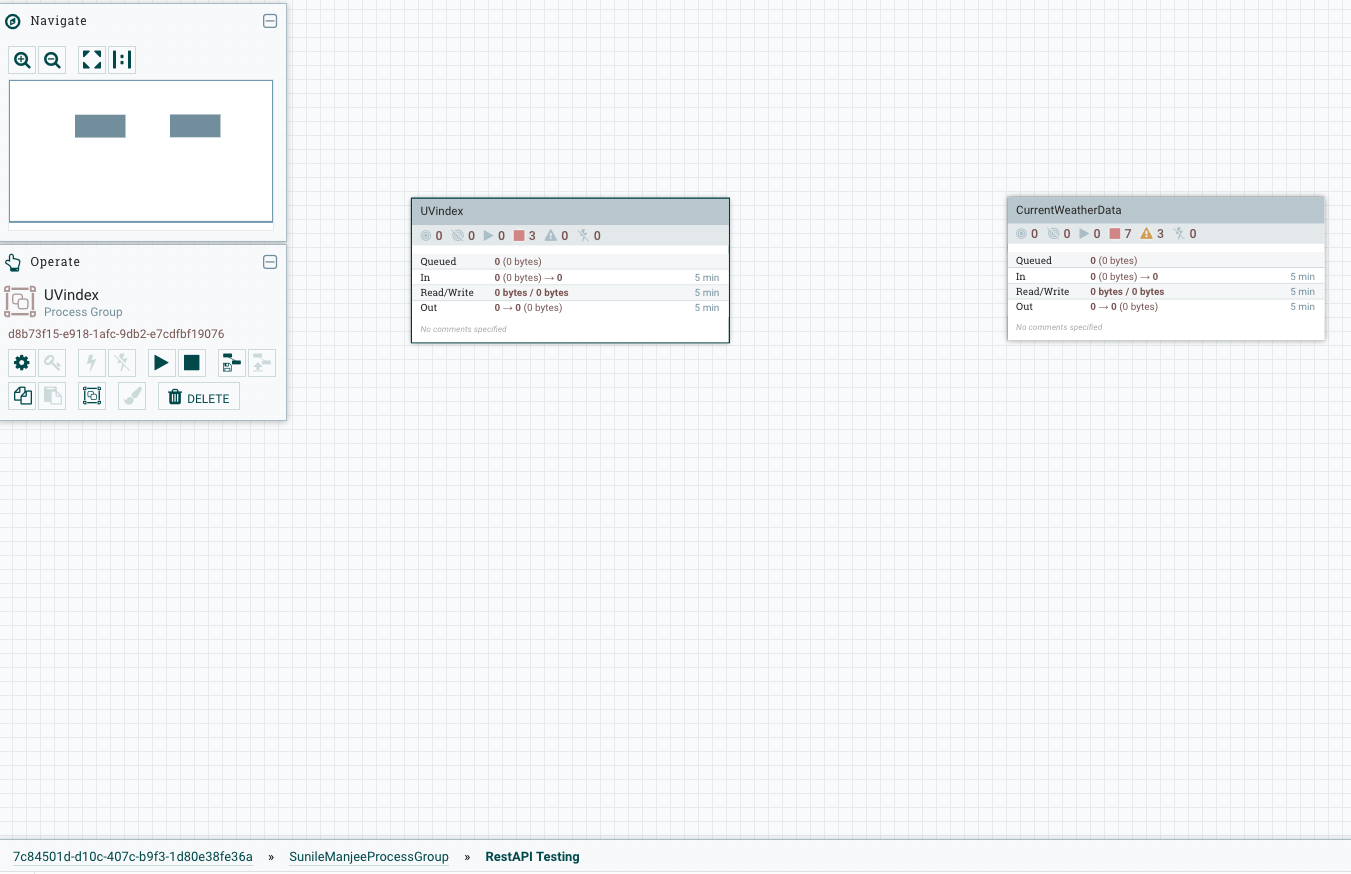Delete the UVindex group with DELETE button
1351x874 pixels.
pyautogui.click(x=198, y=396)
